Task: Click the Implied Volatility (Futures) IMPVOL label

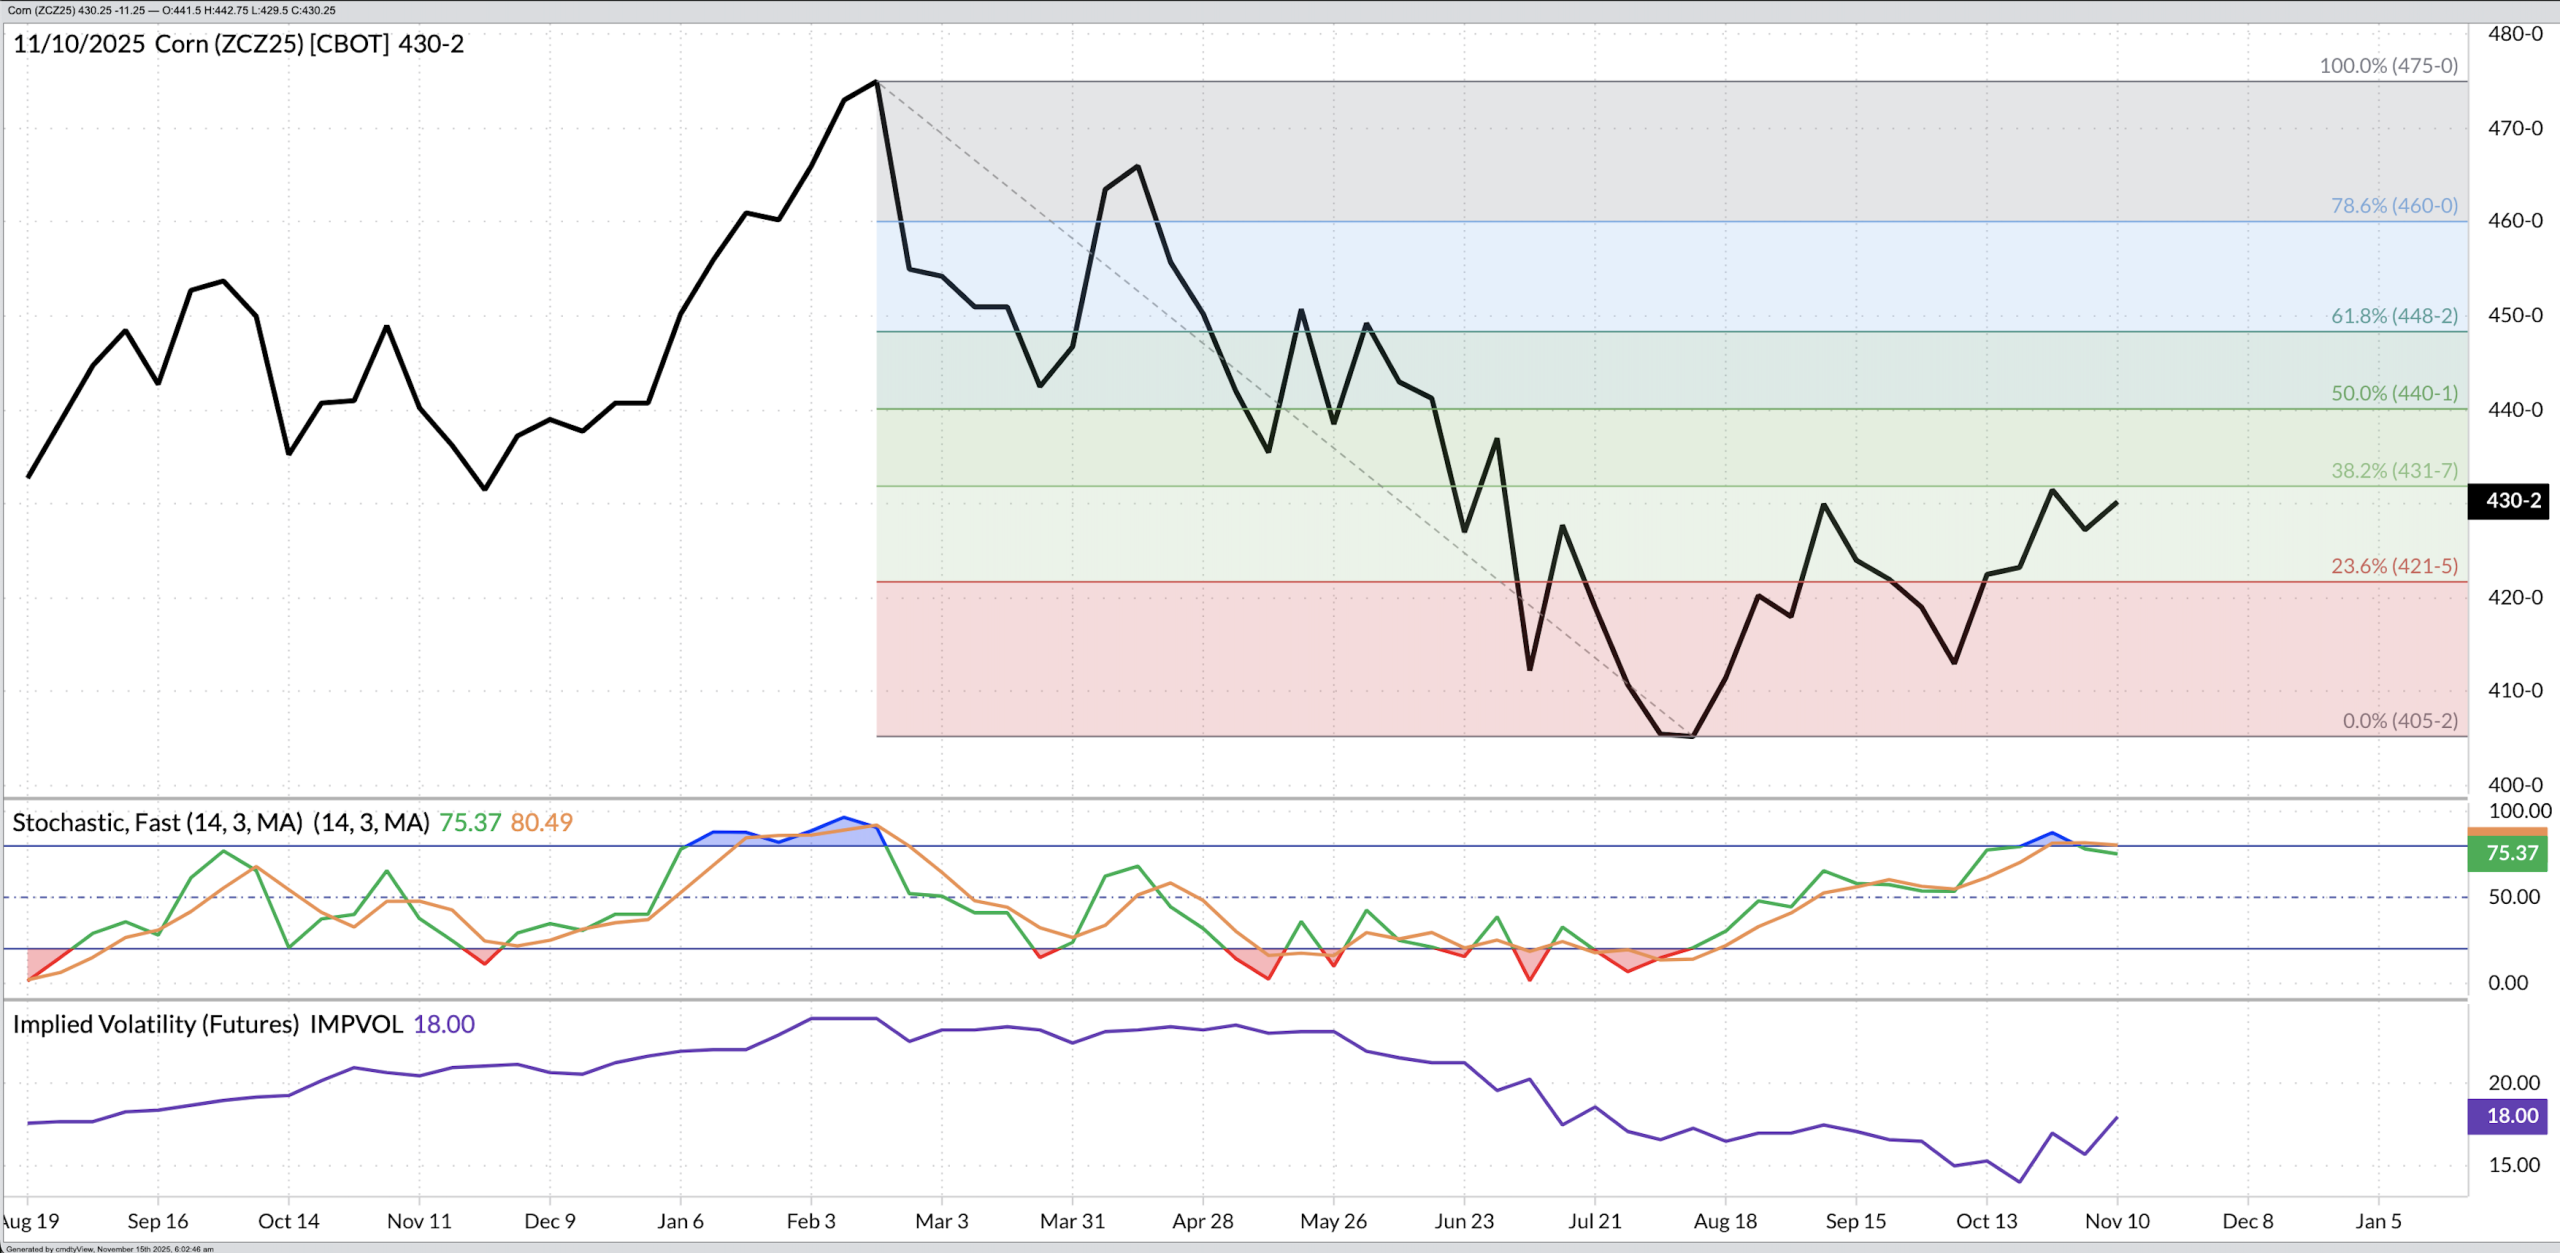Action: [207, 1025]
